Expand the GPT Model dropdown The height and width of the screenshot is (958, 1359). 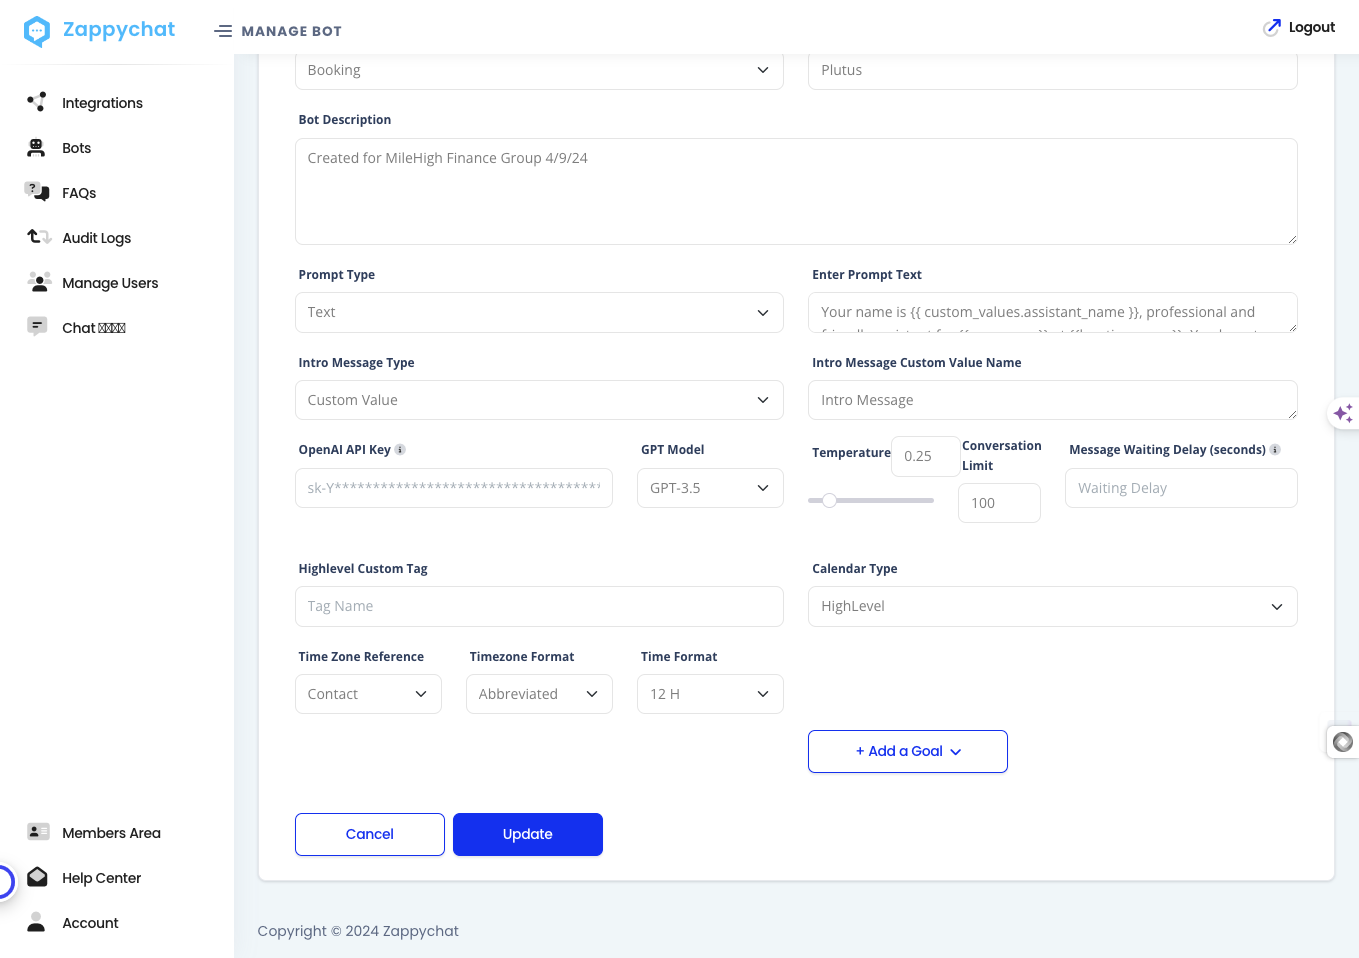pos(710,488)
